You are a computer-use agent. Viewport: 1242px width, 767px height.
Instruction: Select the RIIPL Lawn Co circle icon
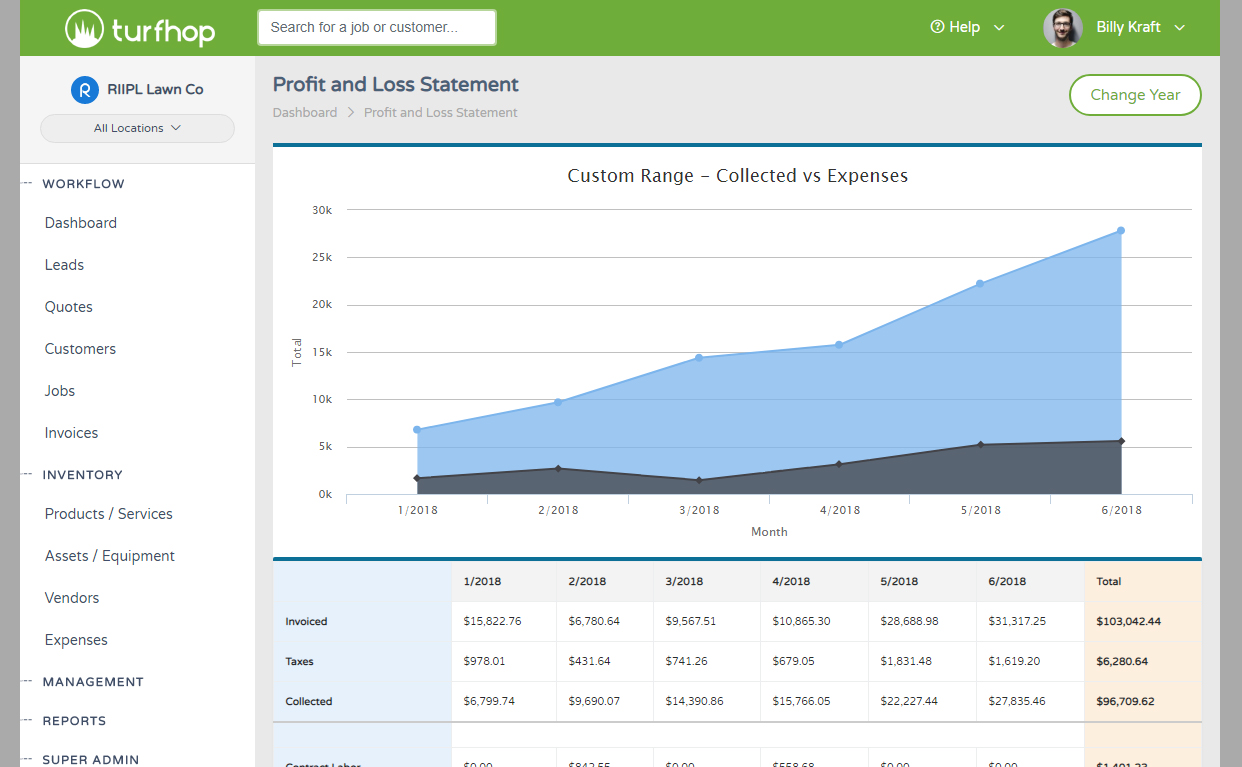point(84,89)
